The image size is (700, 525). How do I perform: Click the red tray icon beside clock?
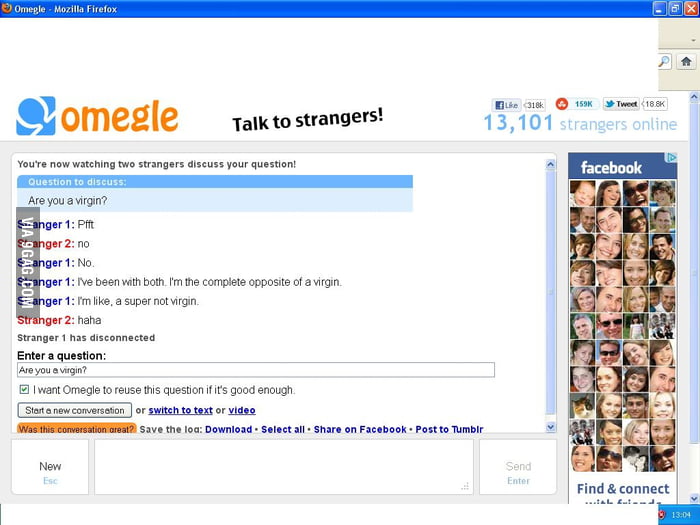click(662, 515)
